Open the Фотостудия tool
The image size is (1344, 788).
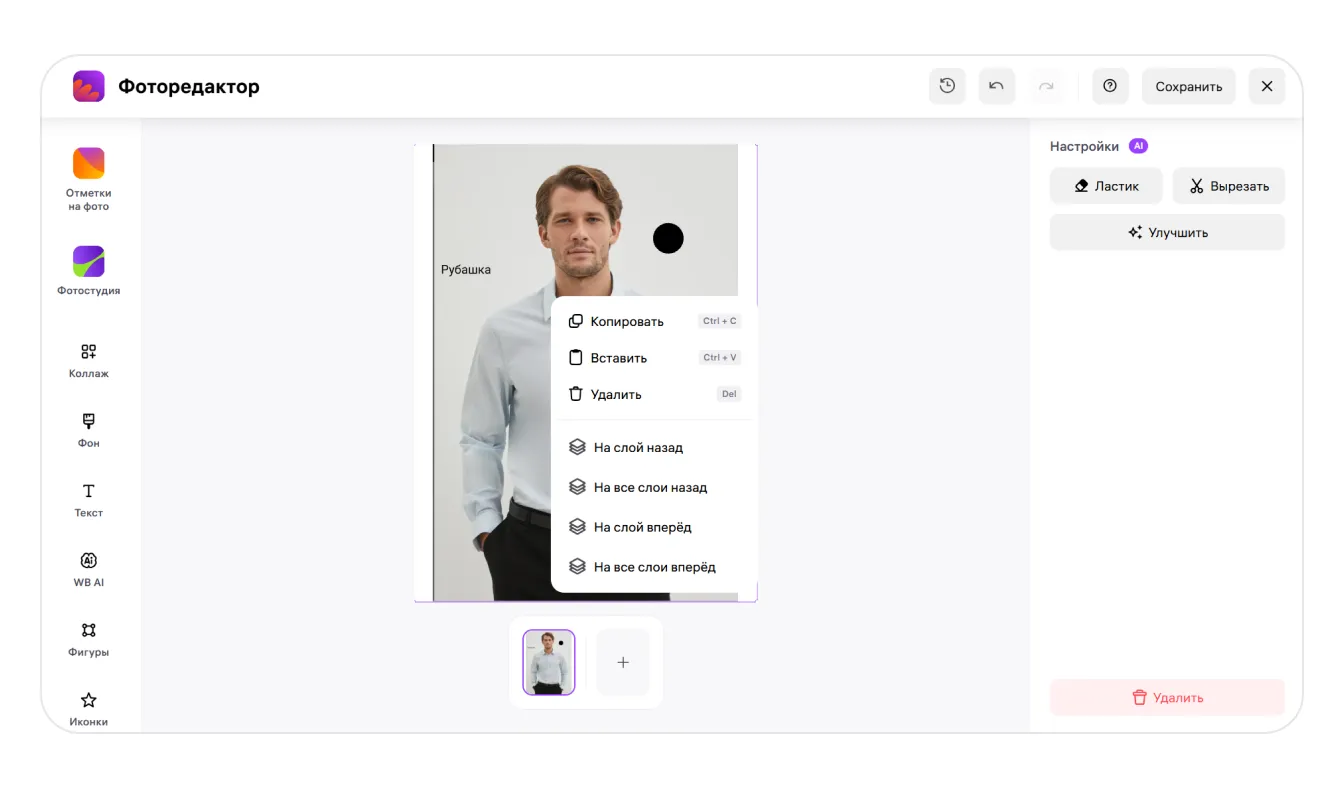(x=89, y=271)
